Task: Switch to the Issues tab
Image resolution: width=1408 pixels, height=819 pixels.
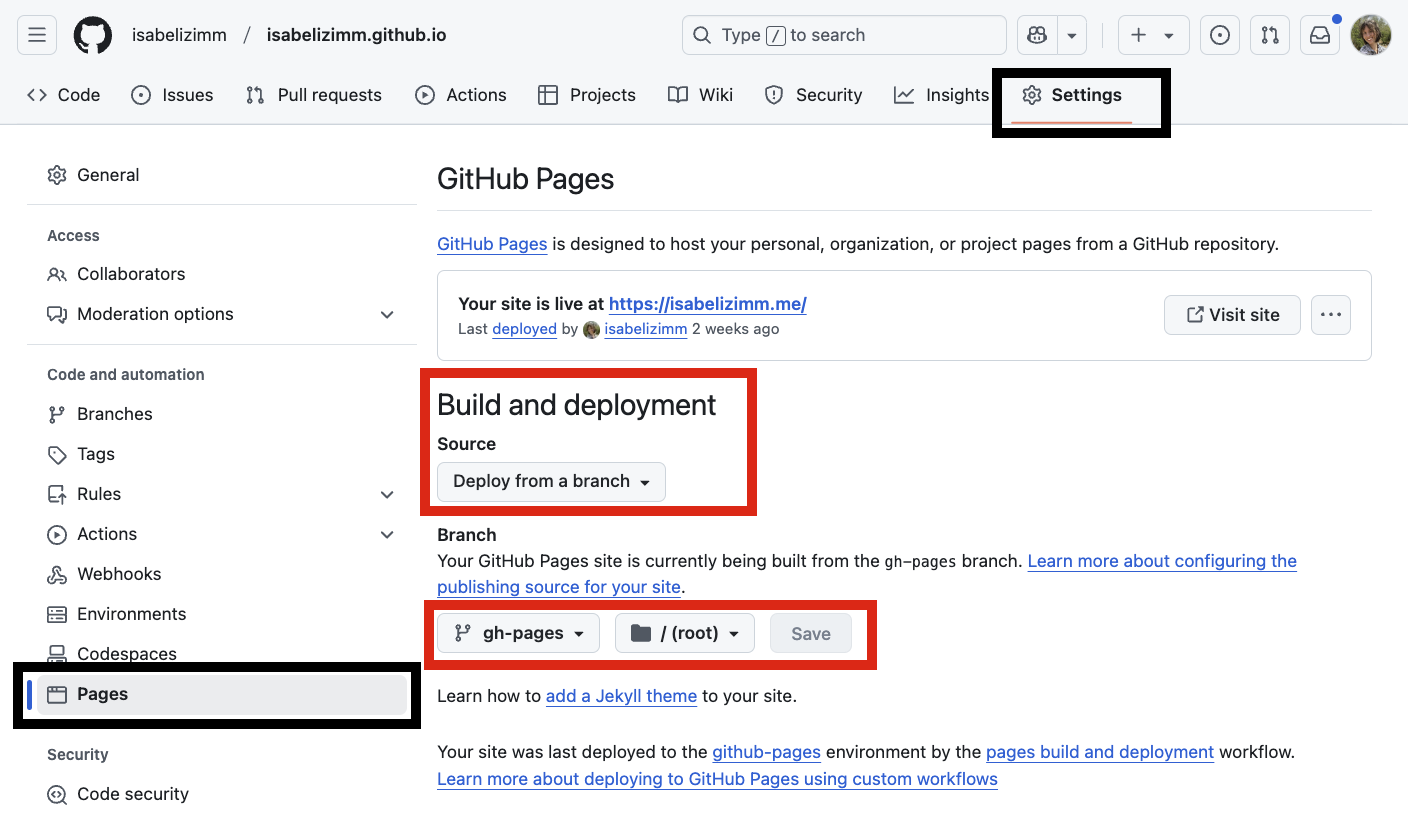Action: (172, 95)
